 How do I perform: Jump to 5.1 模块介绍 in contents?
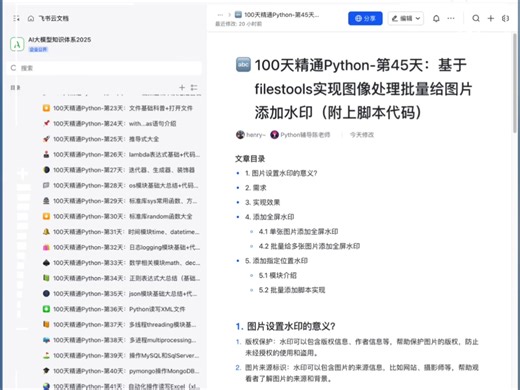278,275
